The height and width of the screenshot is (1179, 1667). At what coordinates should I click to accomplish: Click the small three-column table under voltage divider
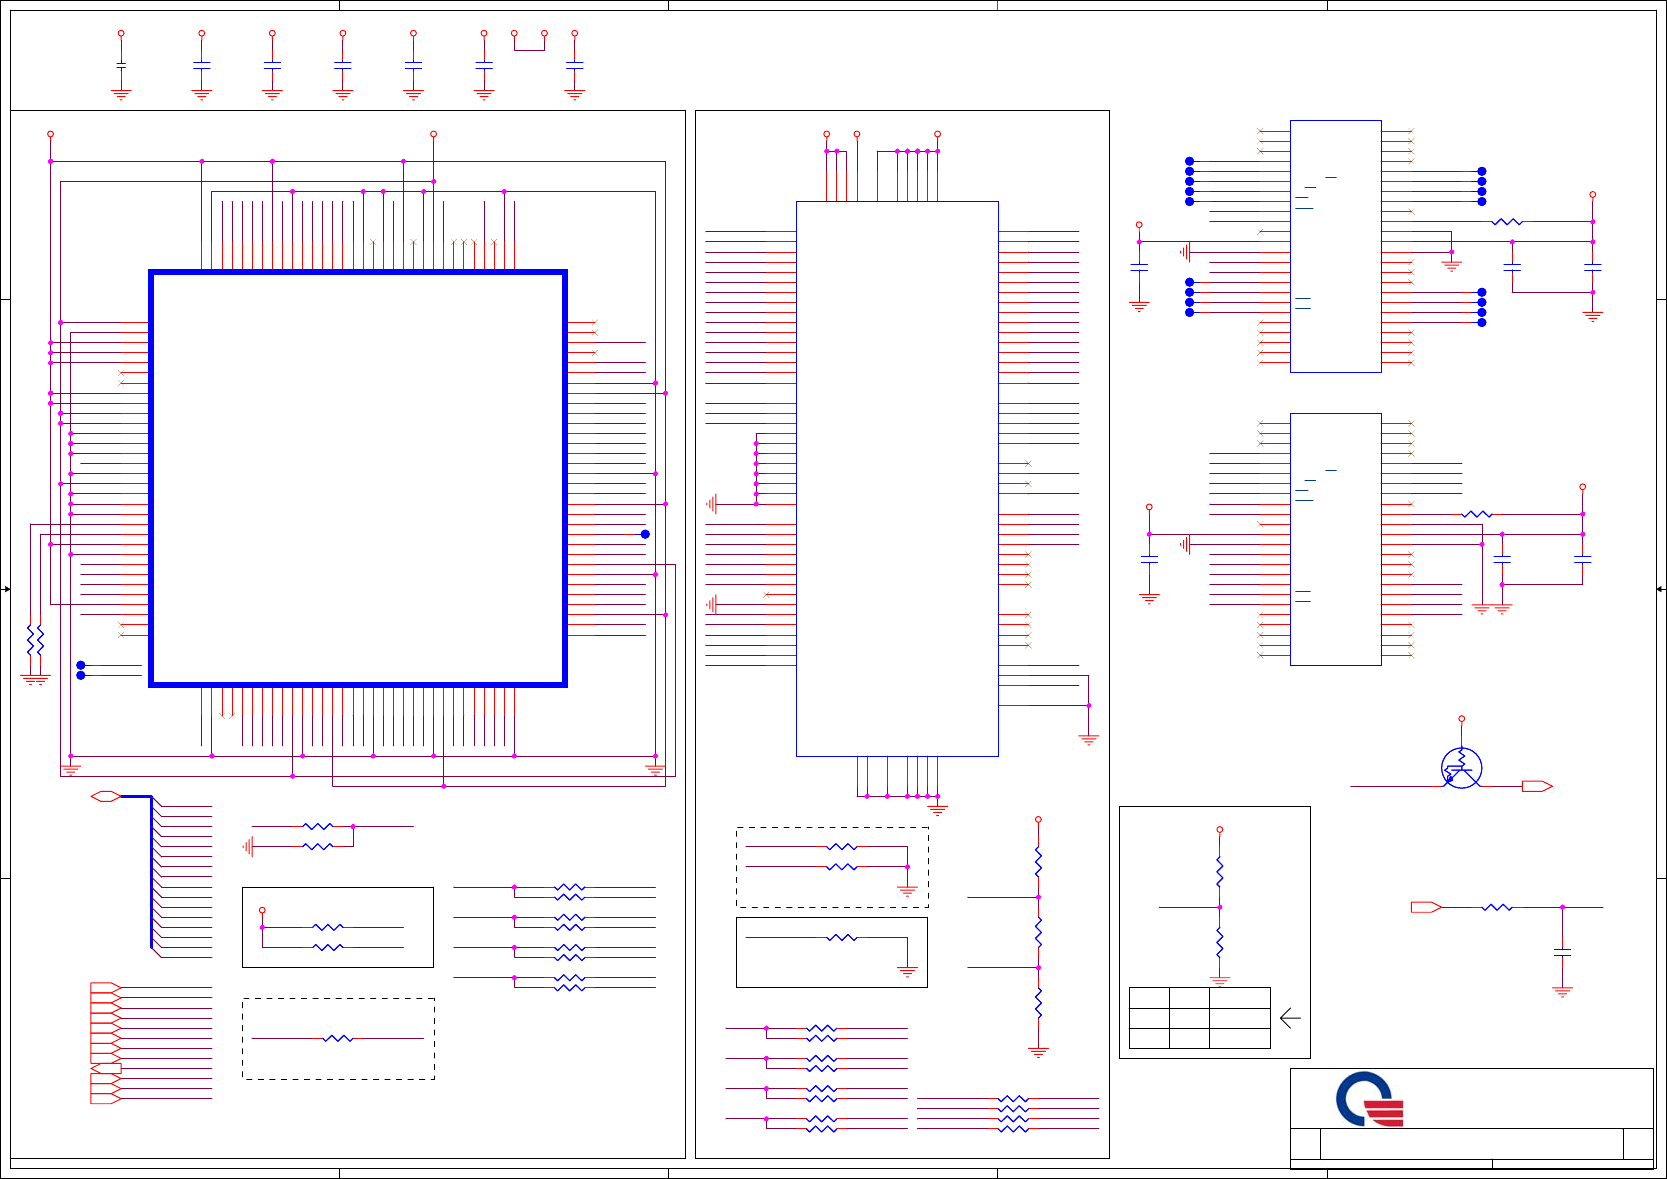pyautogui.click(x=1199, y=1017)
